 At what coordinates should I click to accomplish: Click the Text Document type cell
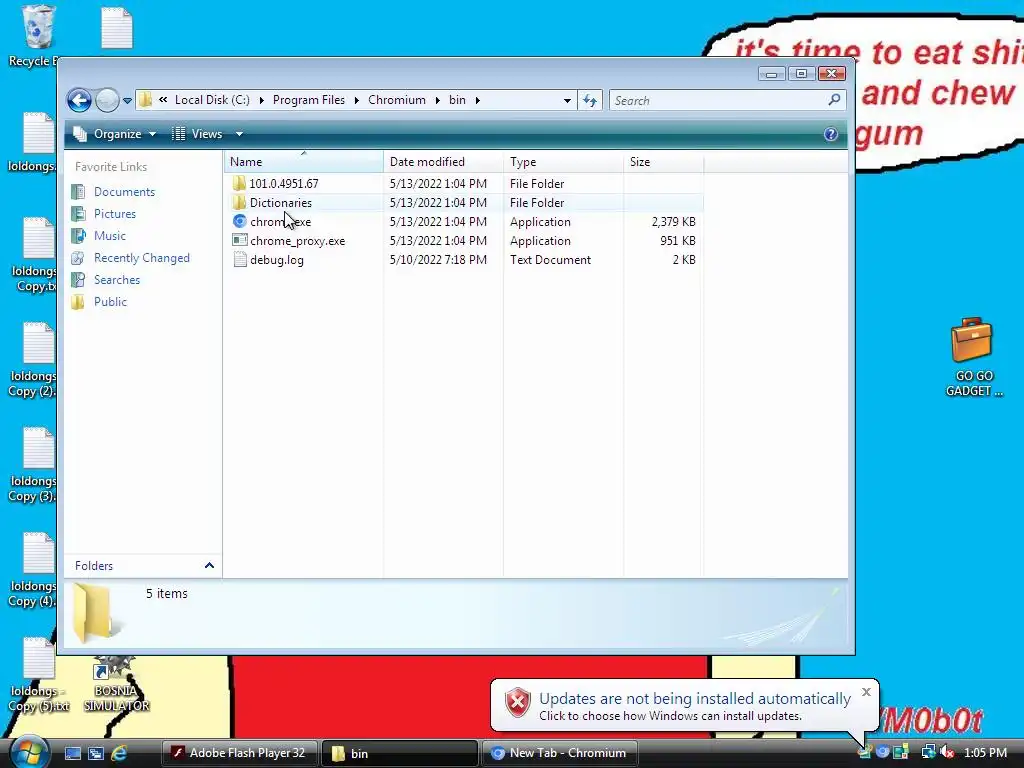551,260
